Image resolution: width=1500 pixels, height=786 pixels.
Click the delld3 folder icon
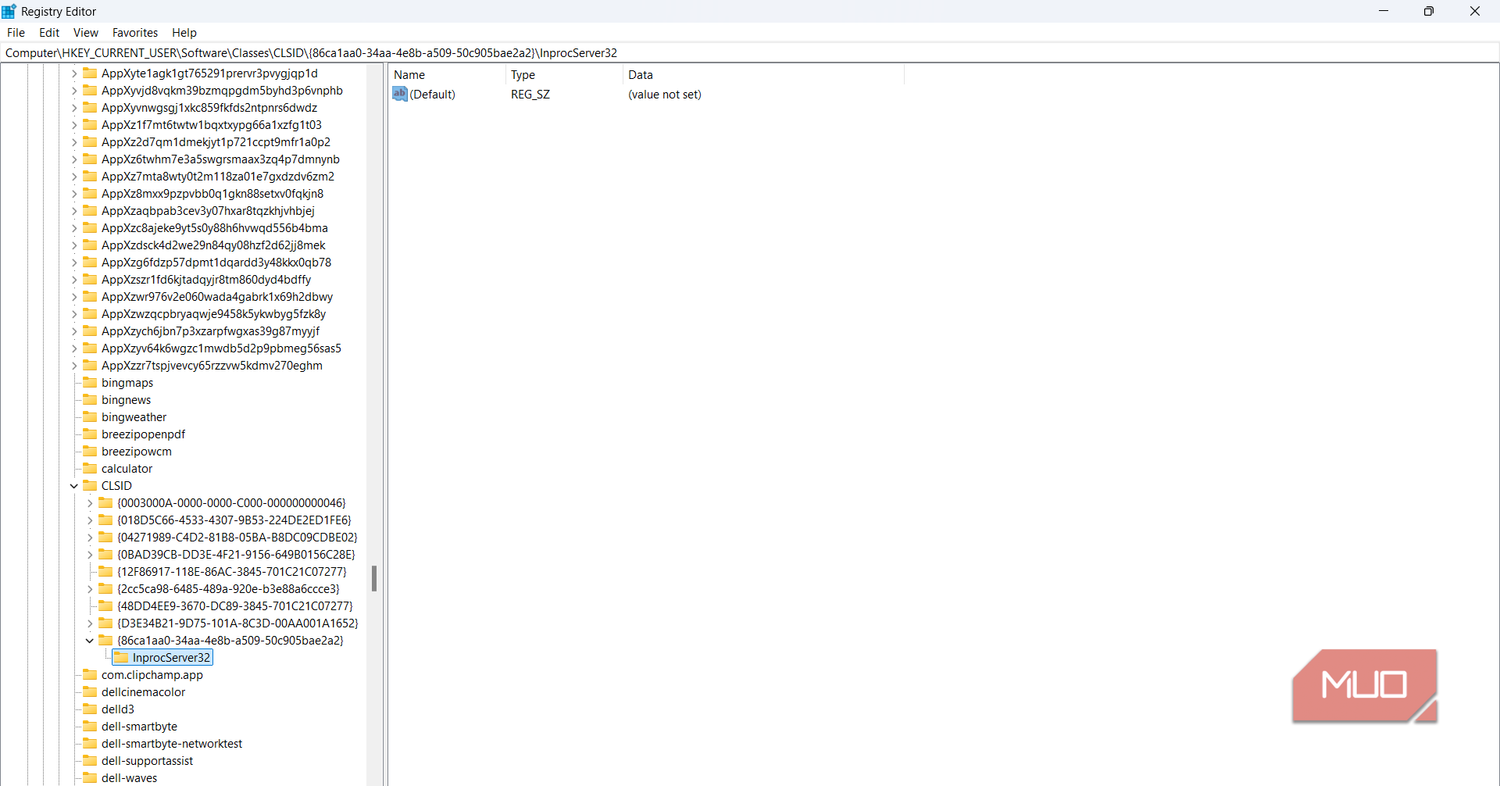pos(90,709)
